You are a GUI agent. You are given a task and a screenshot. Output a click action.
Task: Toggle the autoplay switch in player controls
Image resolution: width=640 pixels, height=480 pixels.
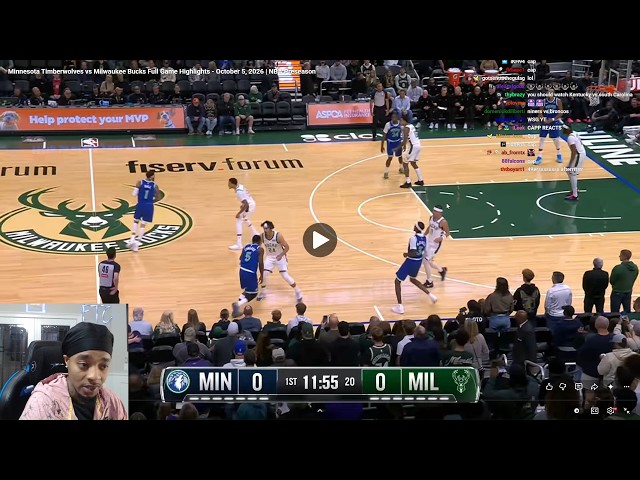[577, 411]
